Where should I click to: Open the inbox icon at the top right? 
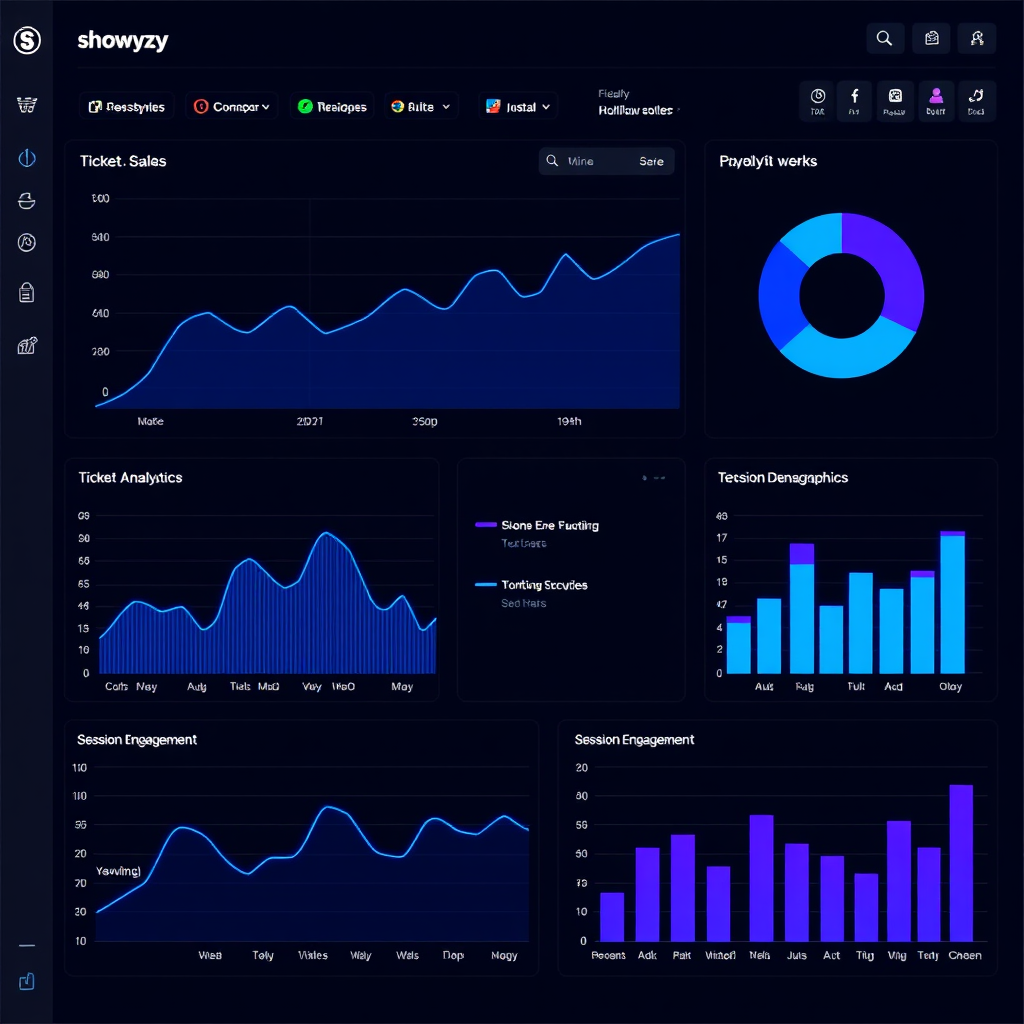tap(930, 38)
